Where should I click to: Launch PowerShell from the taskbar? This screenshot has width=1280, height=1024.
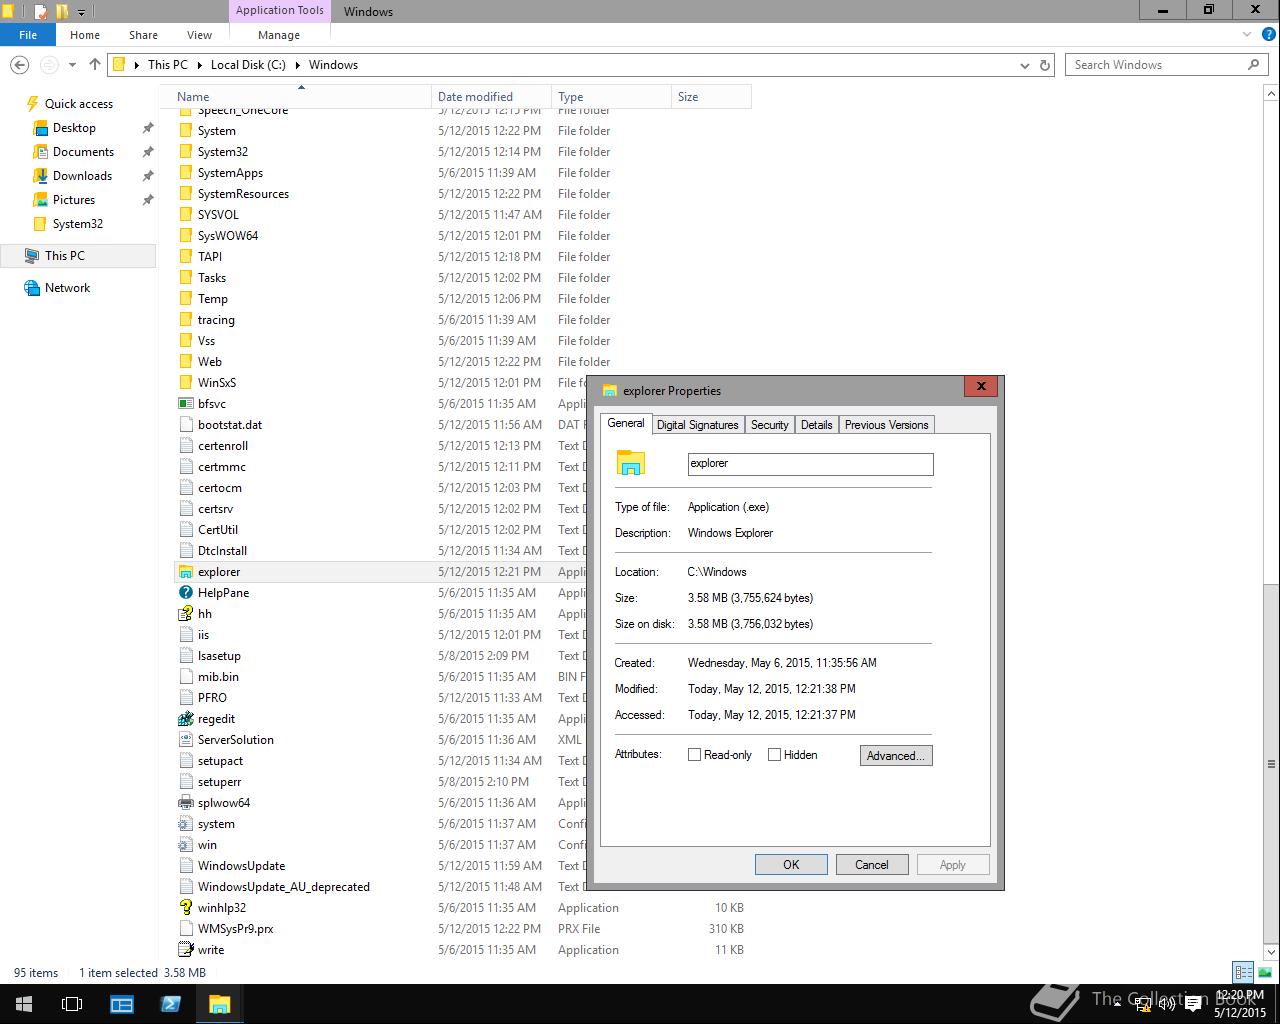tap(170, 1004)
